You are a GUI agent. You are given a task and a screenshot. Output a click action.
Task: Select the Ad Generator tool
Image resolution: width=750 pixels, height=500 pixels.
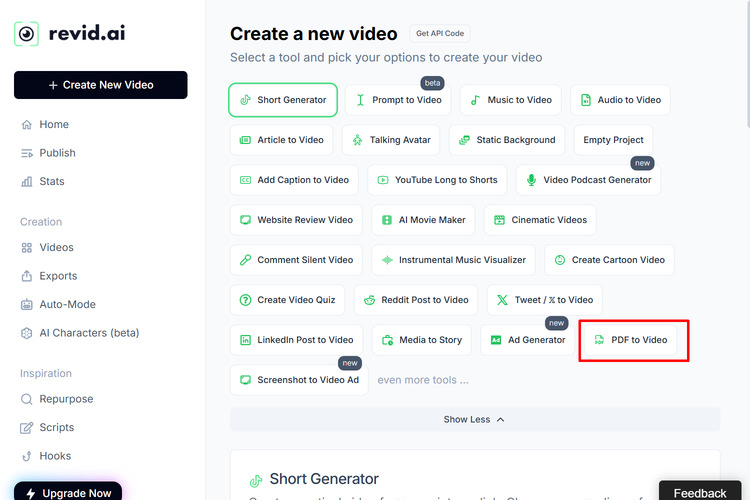tap(528, 340)
